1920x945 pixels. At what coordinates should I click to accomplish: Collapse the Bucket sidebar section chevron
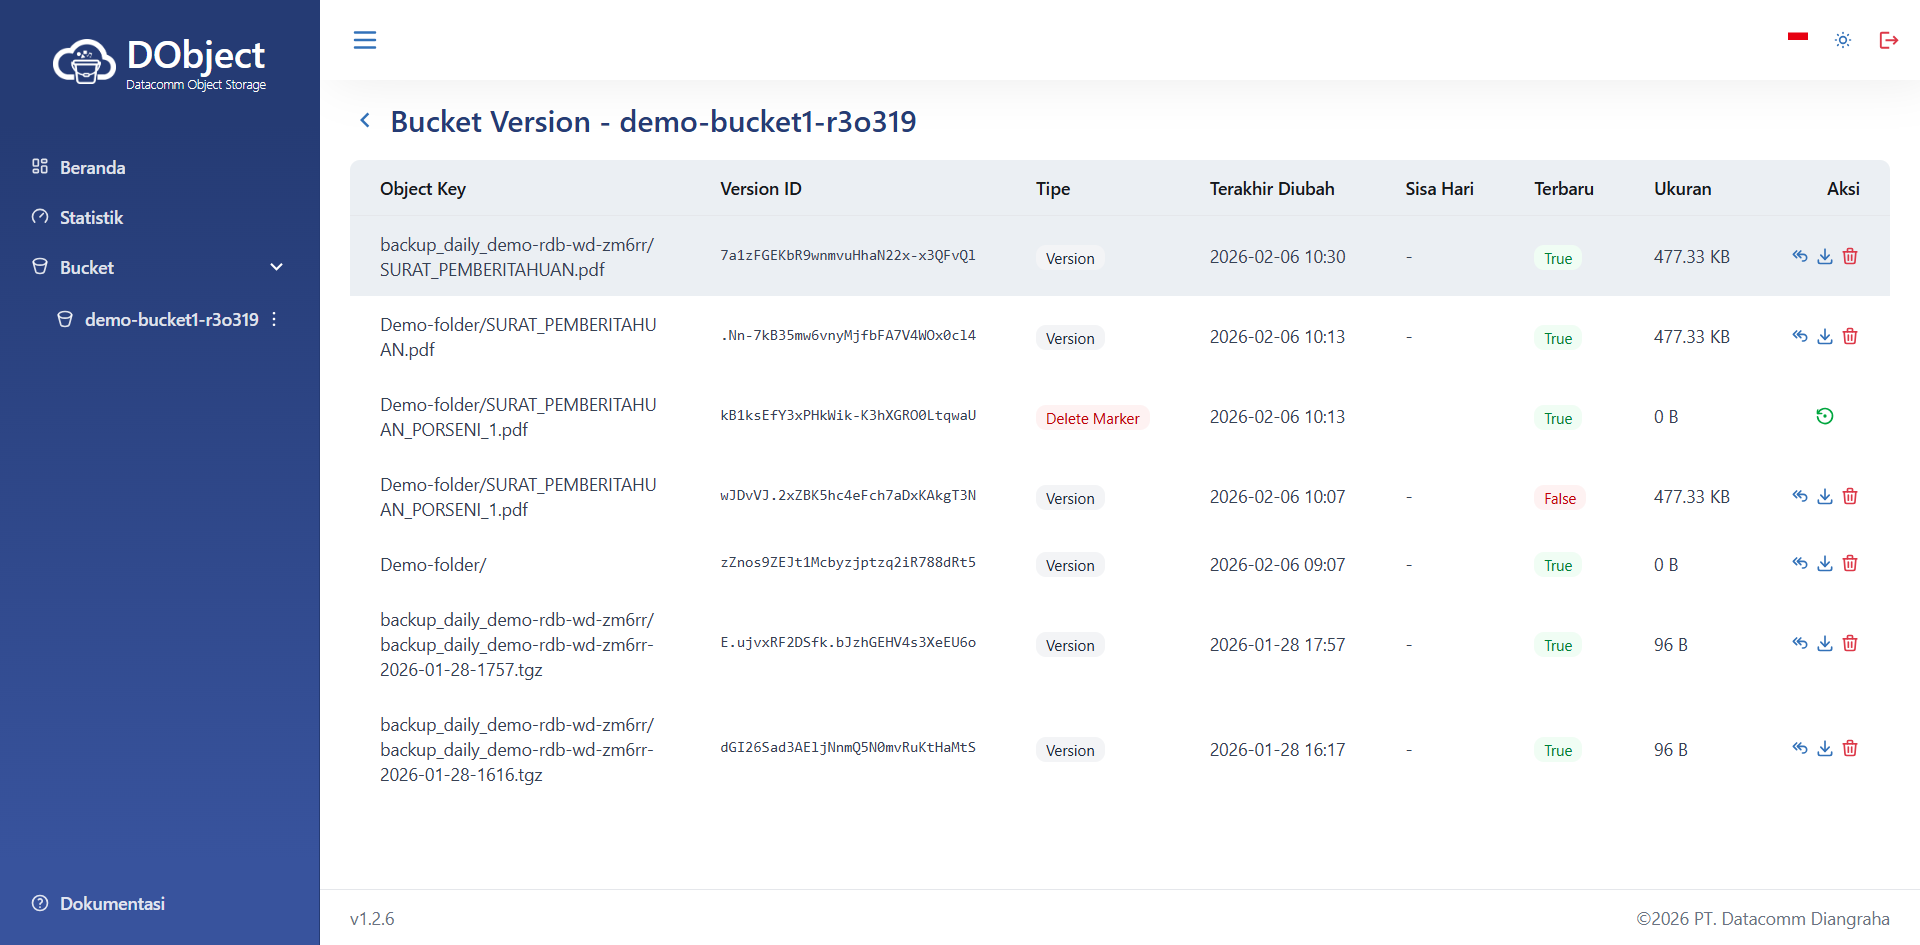coord(277,267)
